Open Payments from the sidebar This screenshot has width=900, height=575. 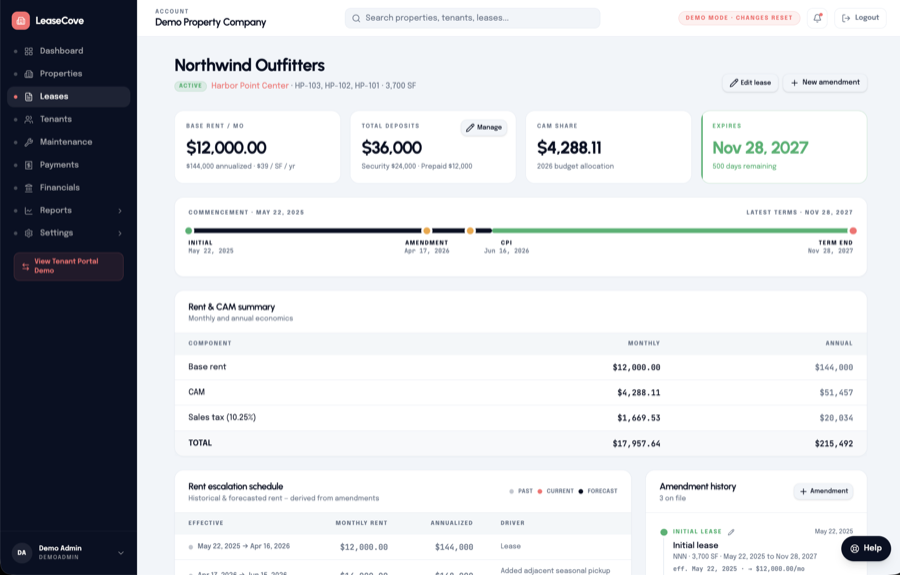[x=68, y=165]
